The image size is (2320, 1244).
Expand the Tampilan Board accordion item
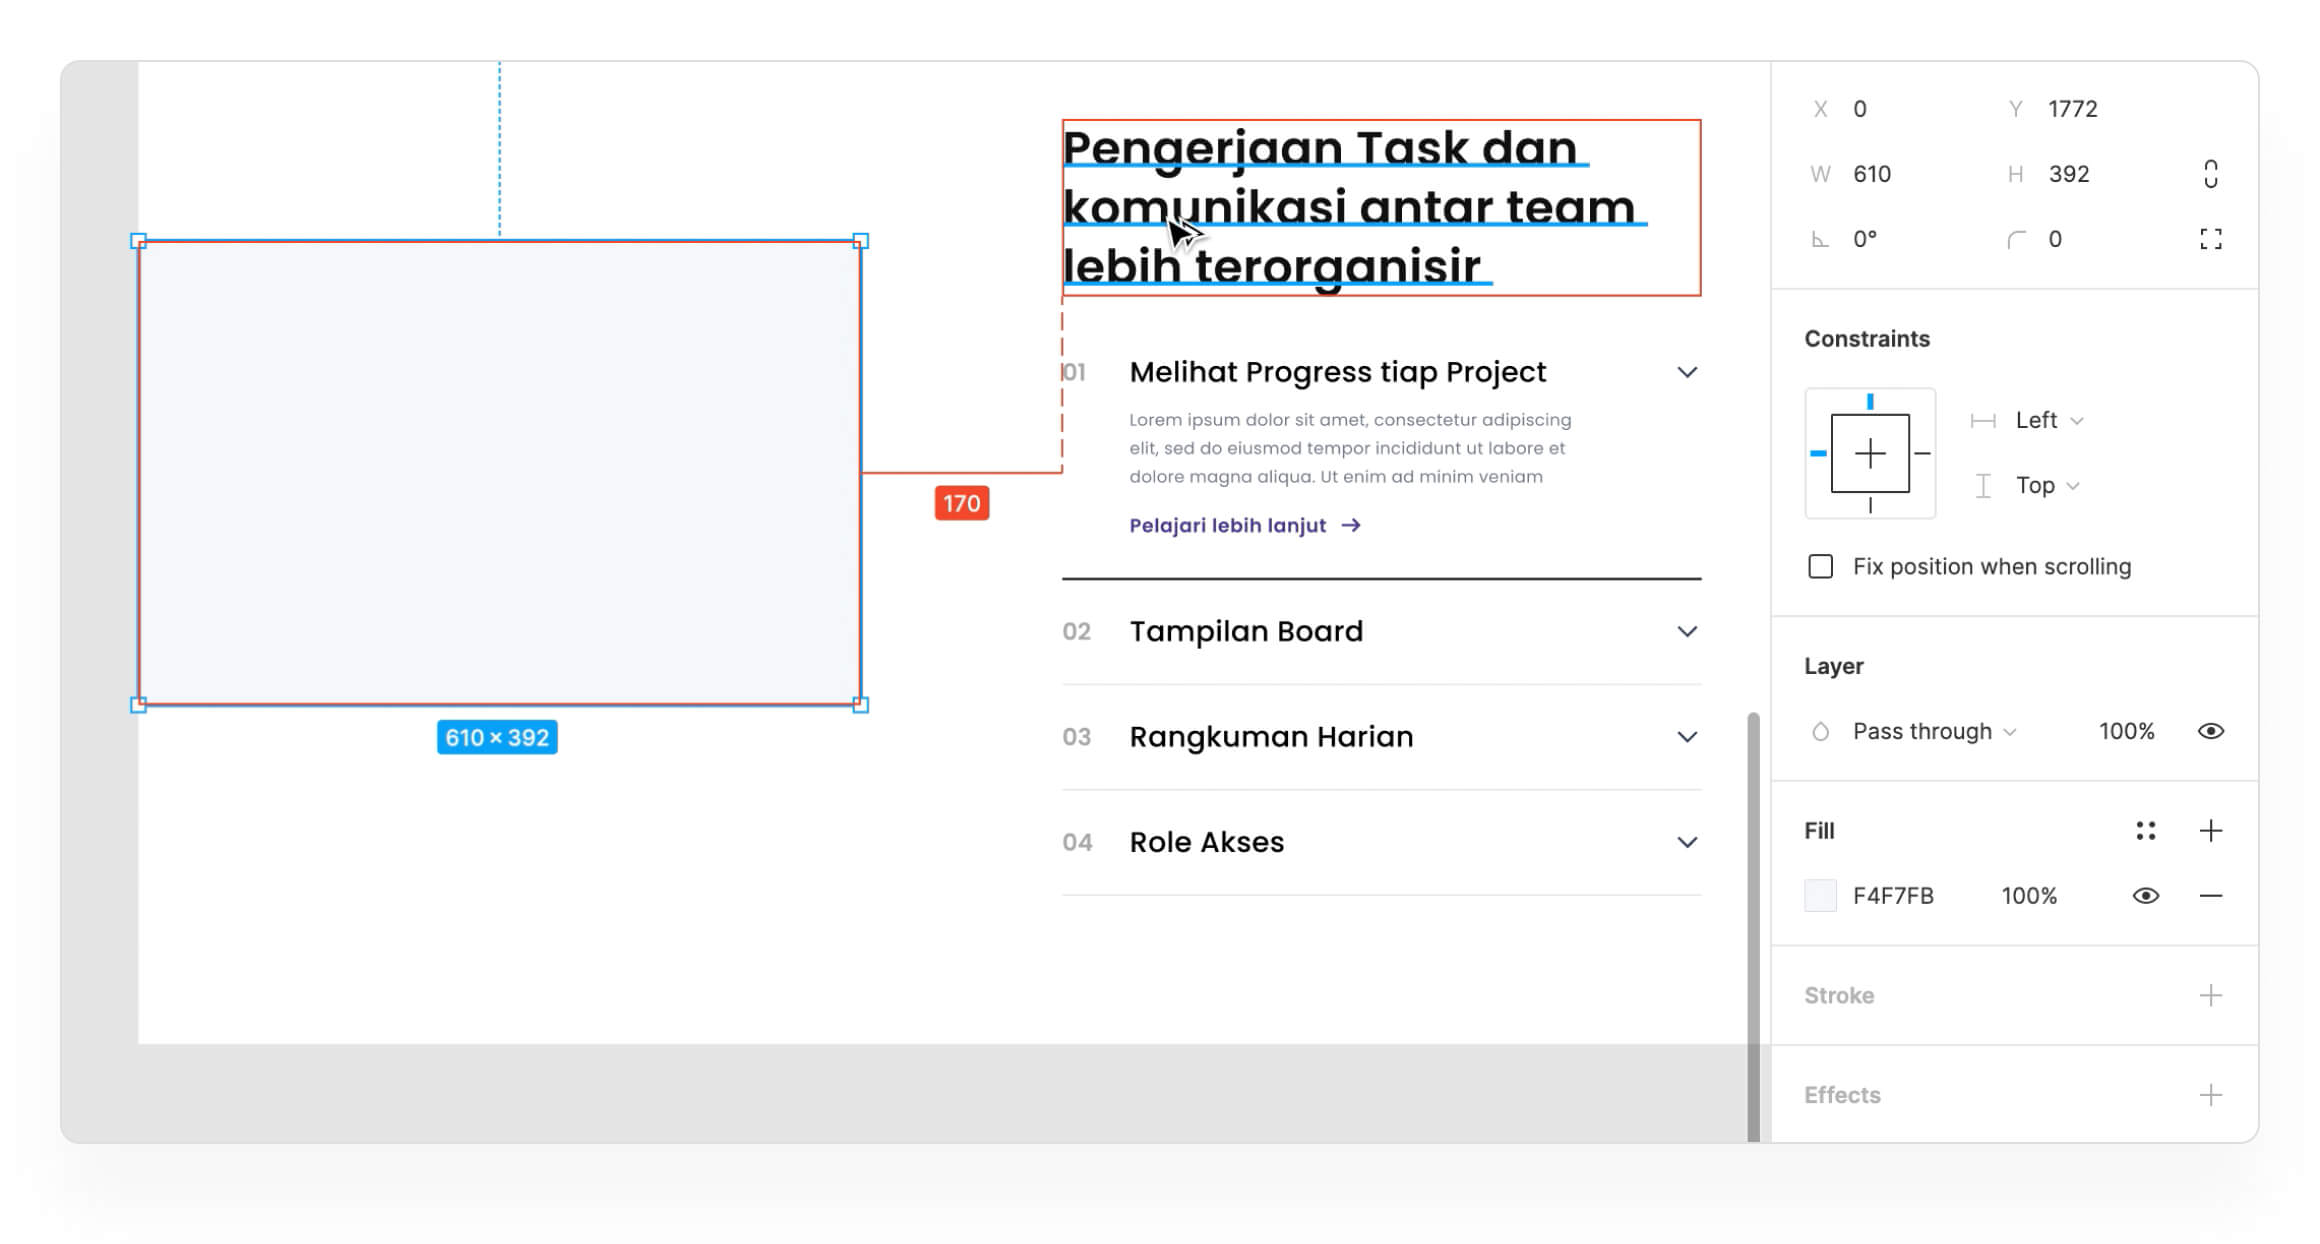coord(1686,632)
